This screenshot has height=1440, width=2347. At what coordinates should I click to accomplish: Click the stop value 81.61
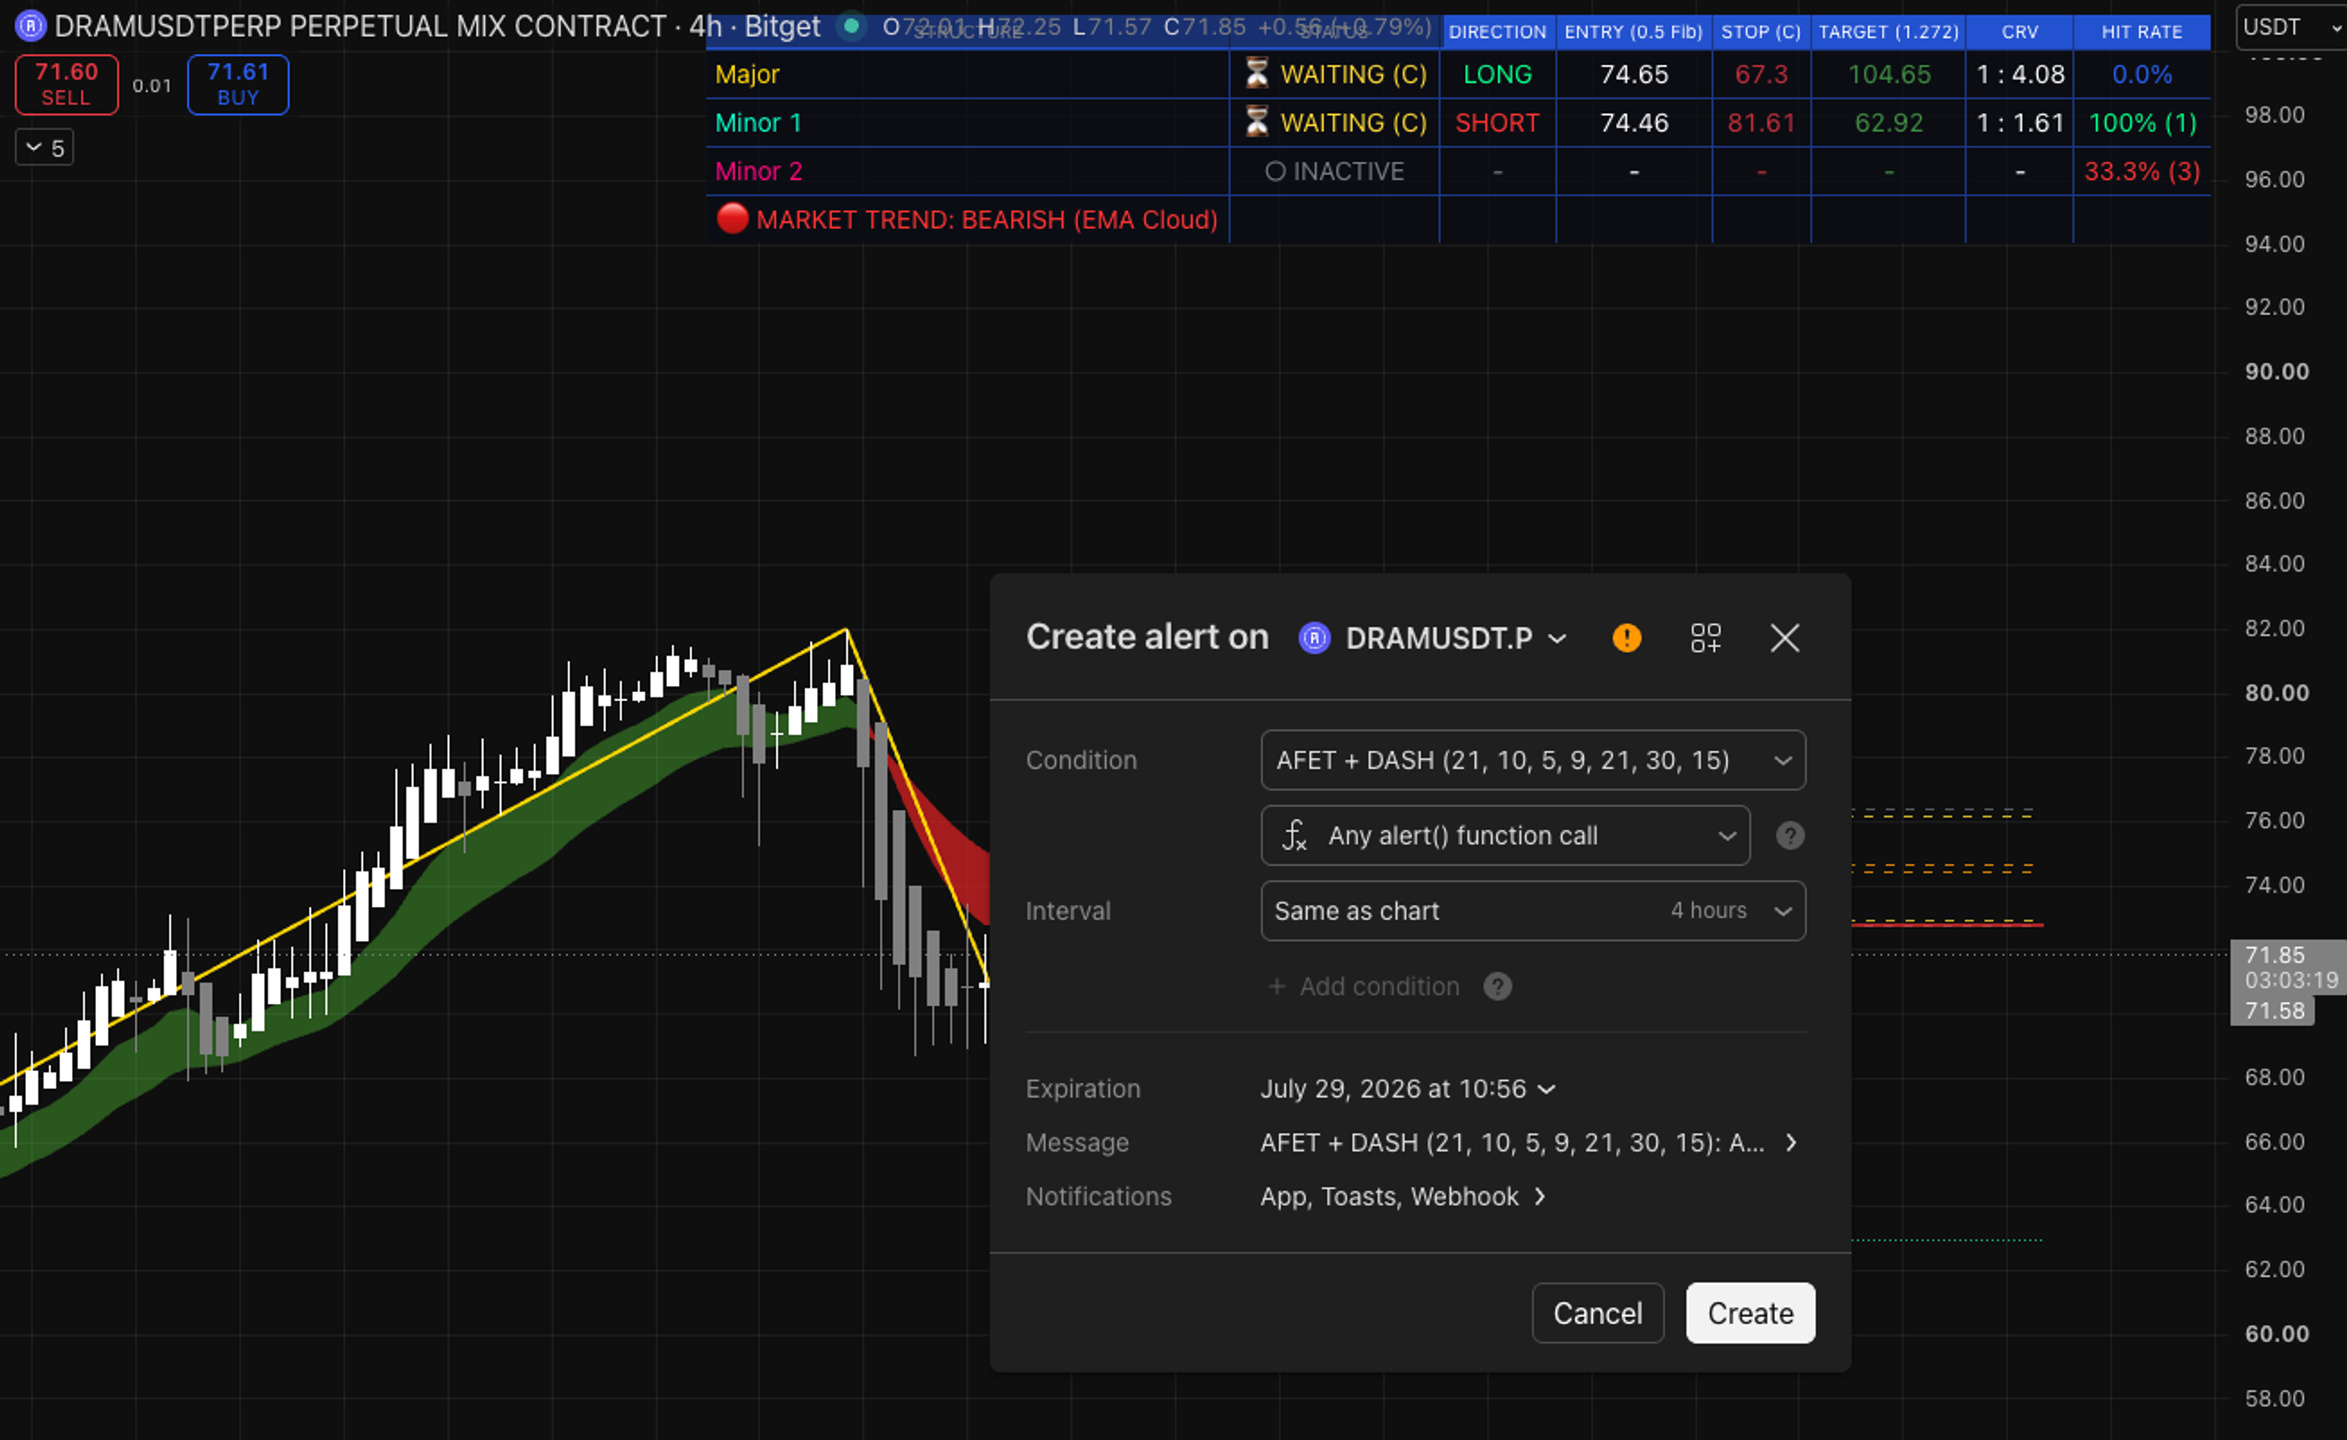[1761, 123]
